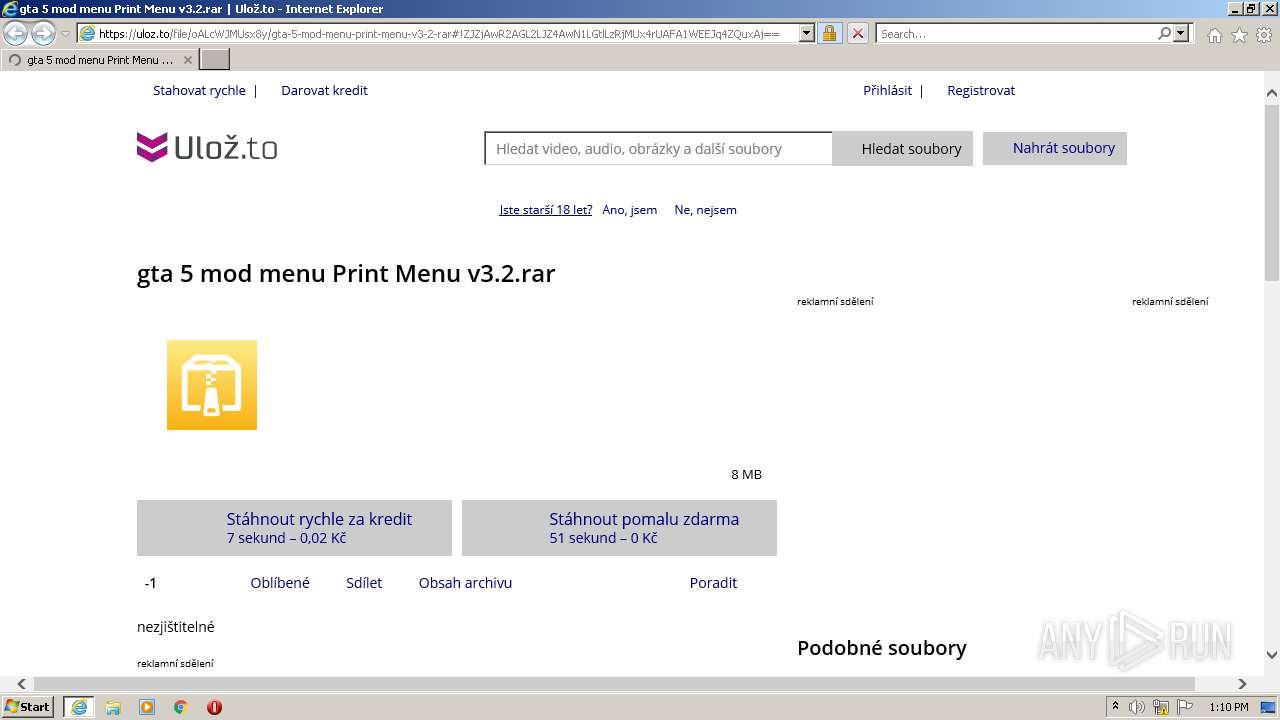1280x720 pixels.
Task: Expand the address bar autocomplete dropdown arrow
Action: 807,33
